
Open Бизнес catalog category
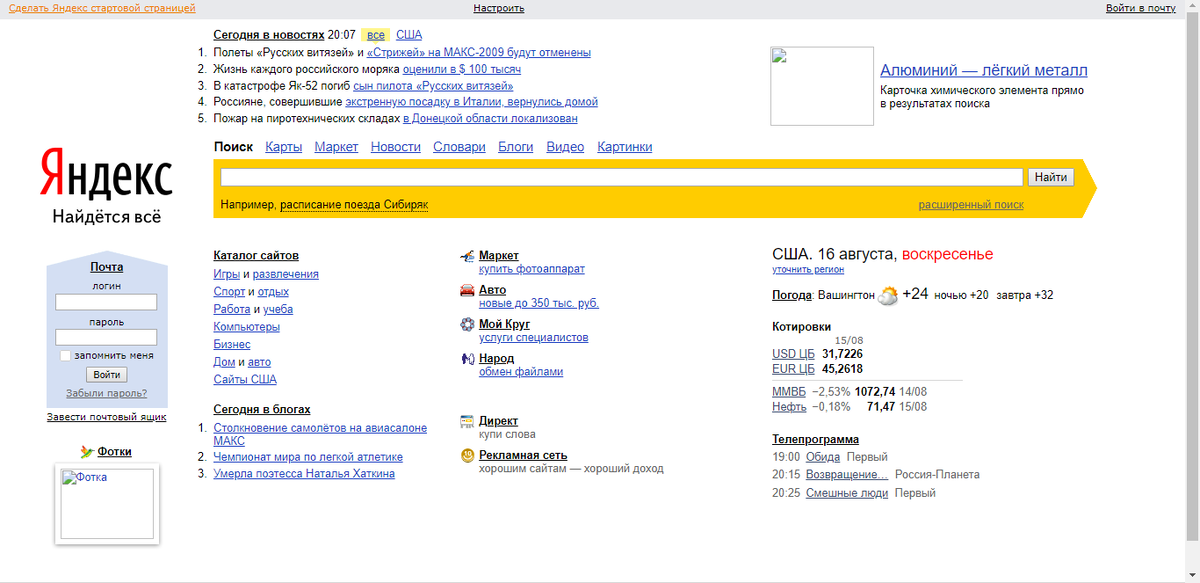pos(232,344)
